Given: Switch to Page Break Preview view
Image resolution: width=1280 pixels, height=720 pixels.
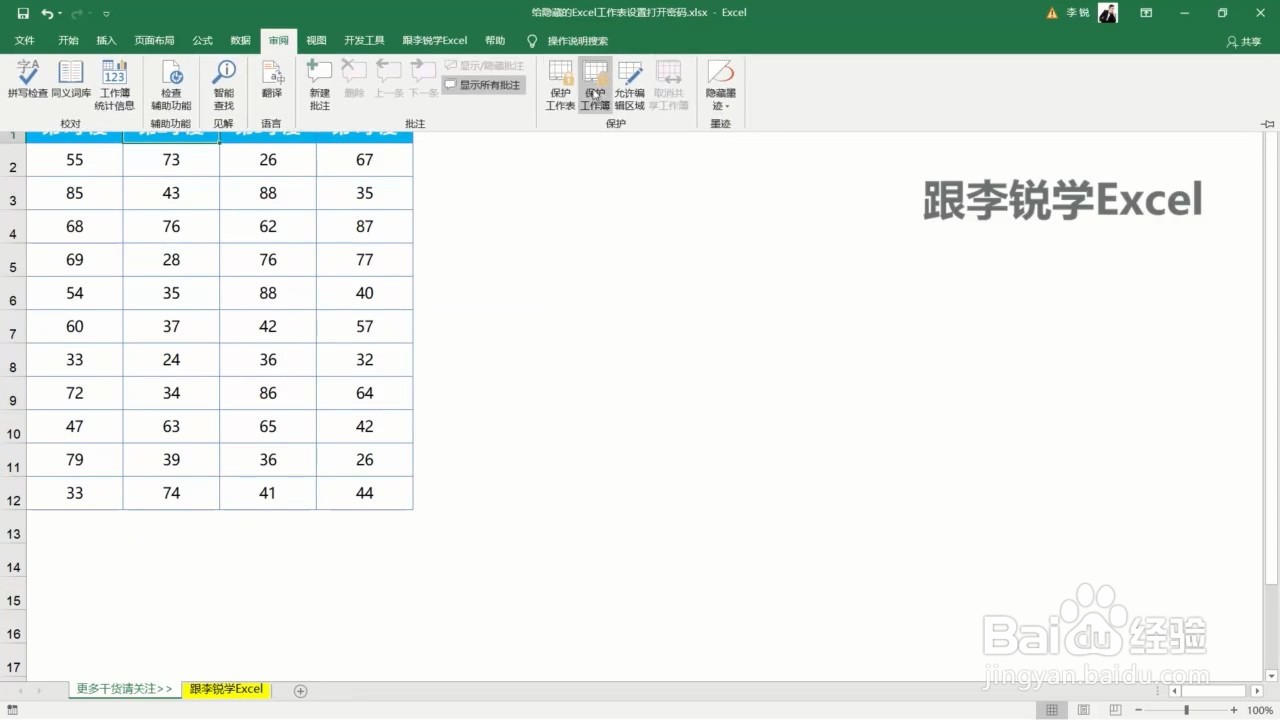Looking at the screenshot, I should pyautogui.click(x=1115, y=710).
